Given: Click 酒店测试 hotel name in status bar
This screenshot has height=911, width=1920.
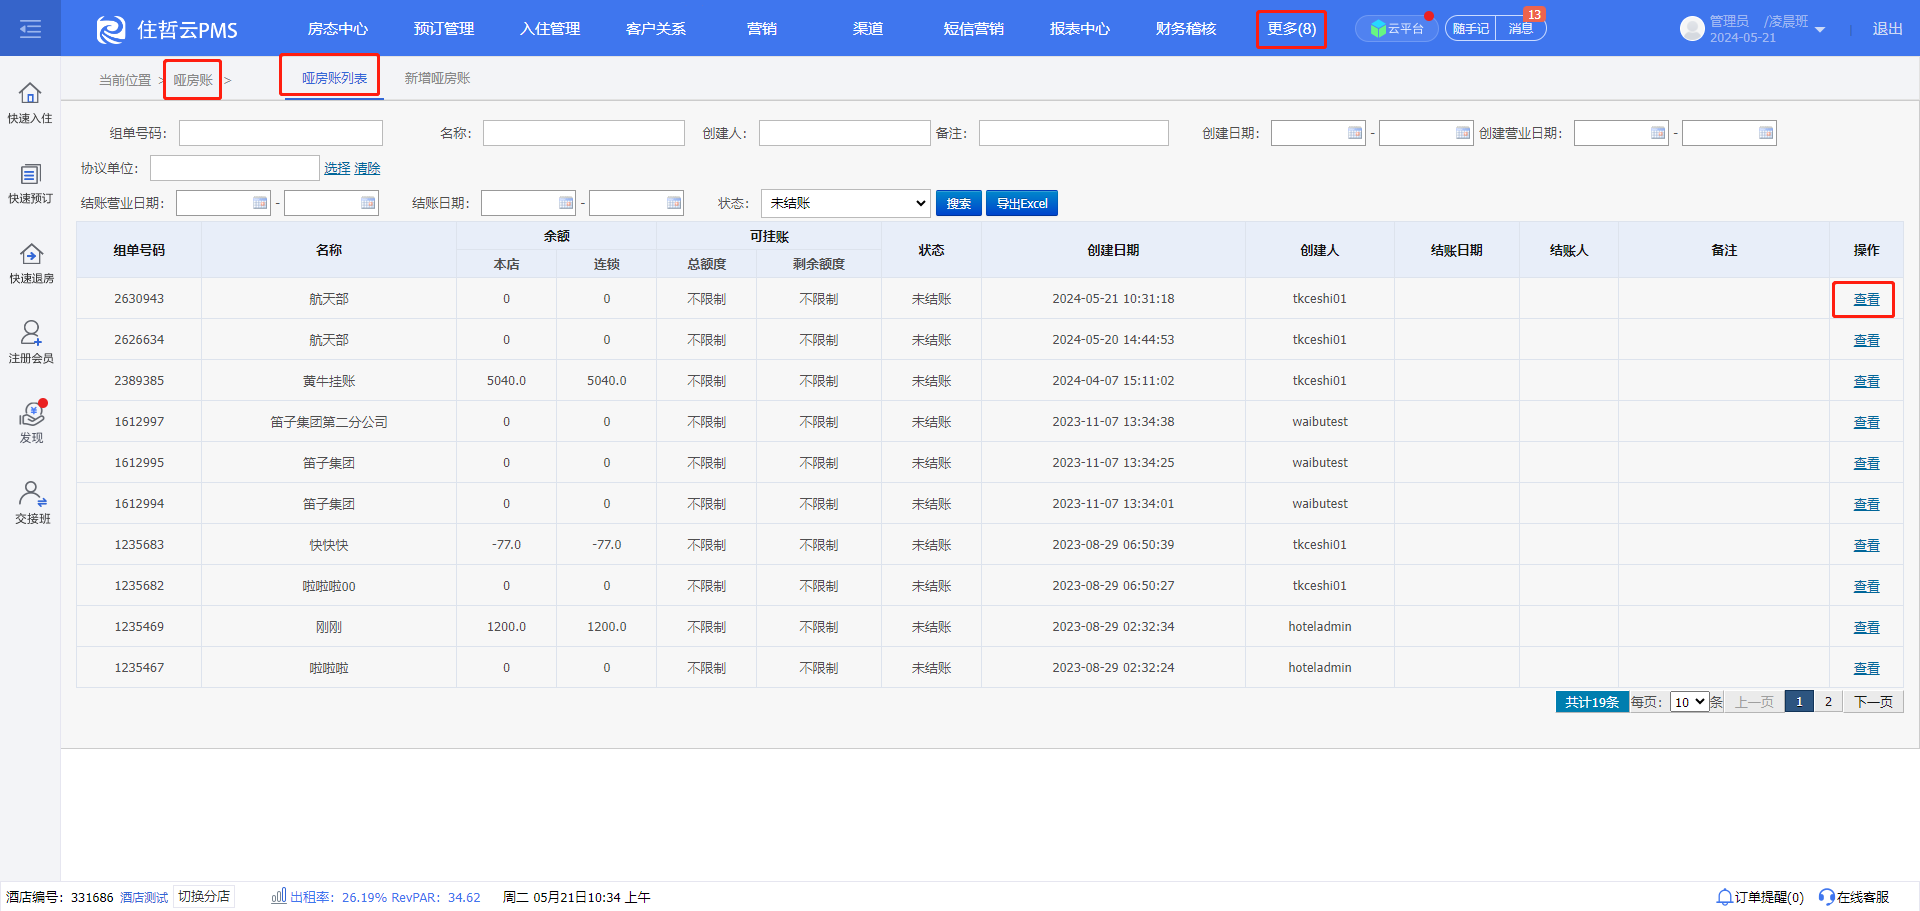Looking at the screenshot, I should pos(144,897).
